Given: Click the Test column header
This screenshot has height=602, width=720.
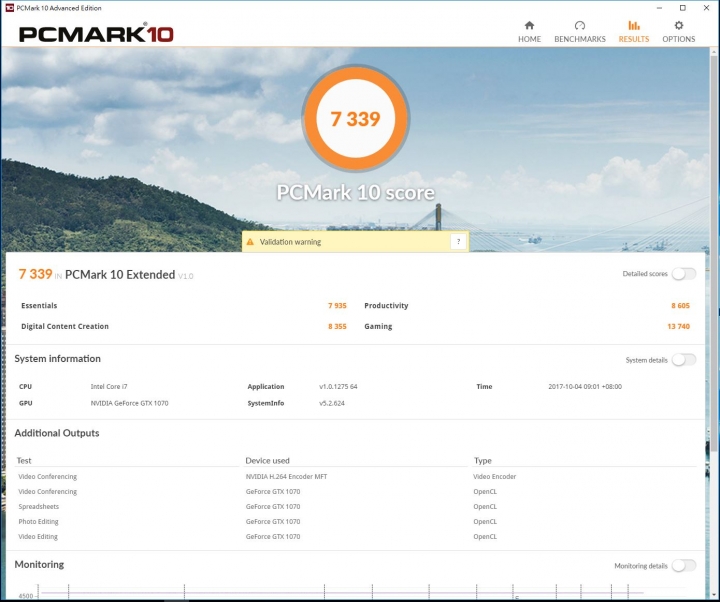Looking at the screenshot, I should (24, 461).
